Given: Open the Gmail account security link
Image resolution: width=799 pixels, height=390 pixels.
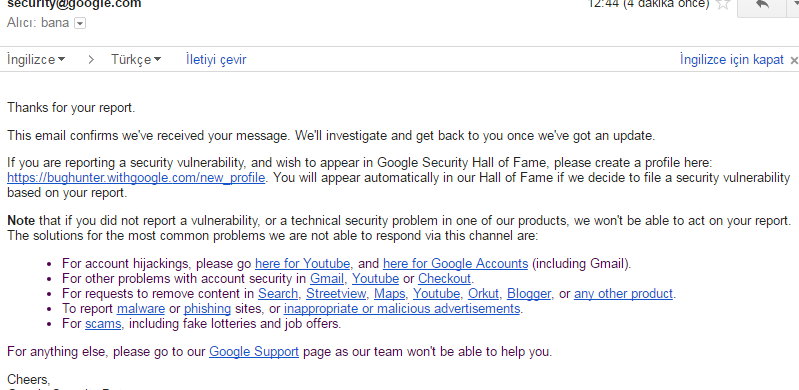Looking at the screenshot, I should [327, 279].
